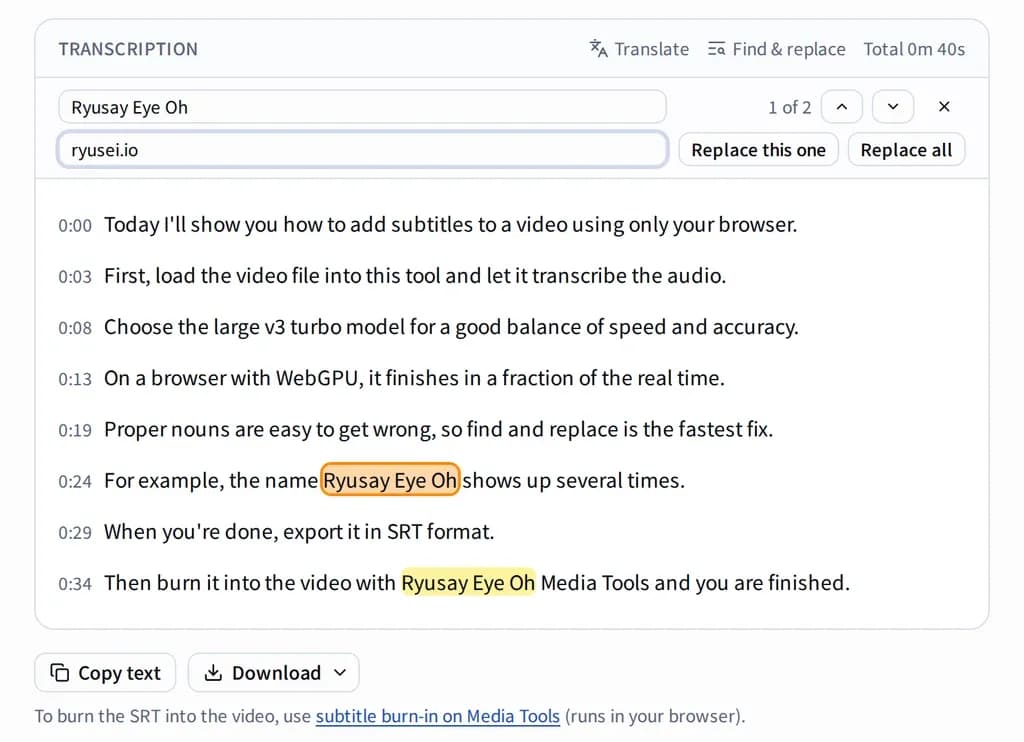Click the line mentioning WebGPU
The image size is (1024, 742).
click(x=414, y=378)
